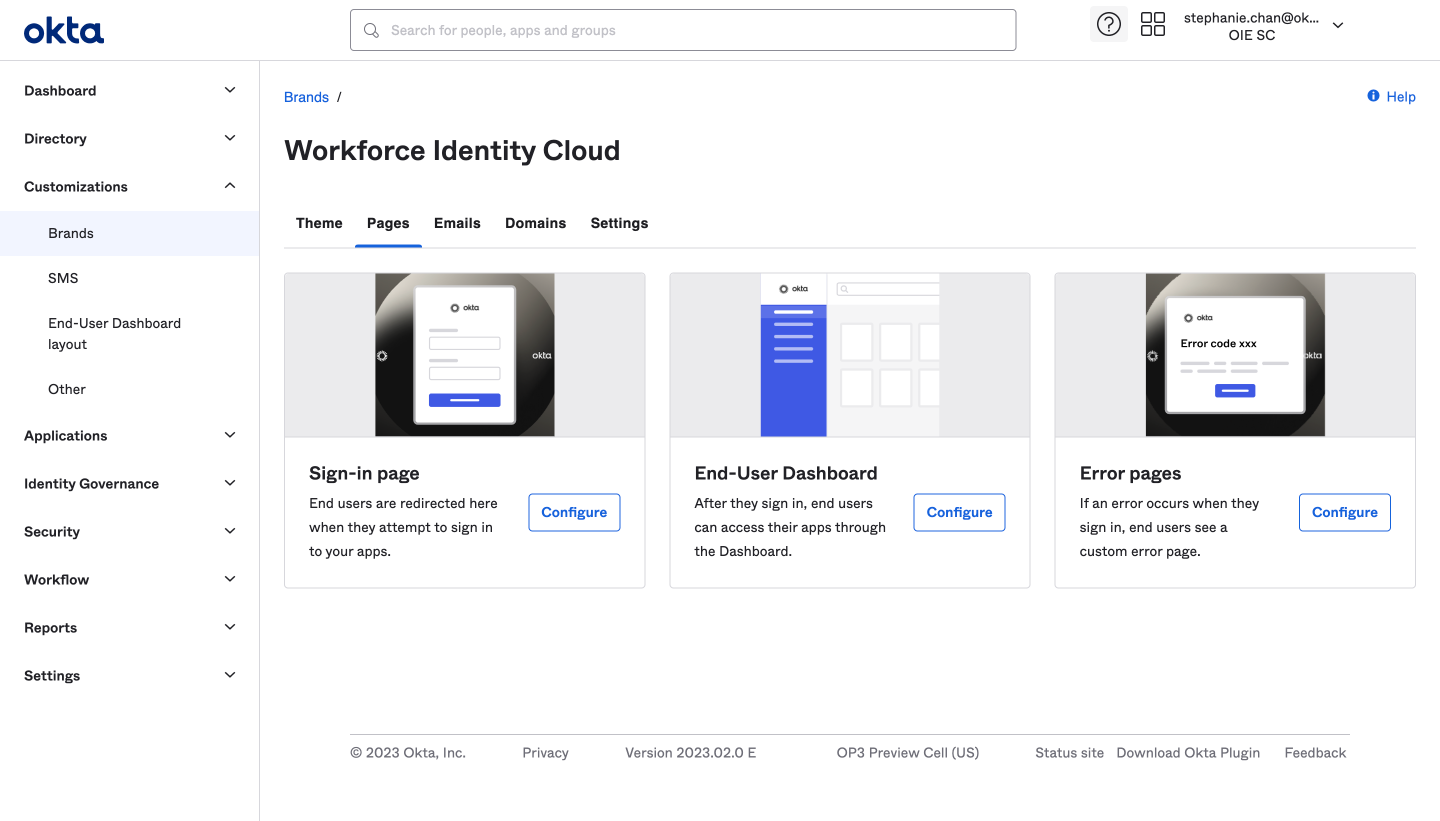Open the Status site link

click(1069, 753)
